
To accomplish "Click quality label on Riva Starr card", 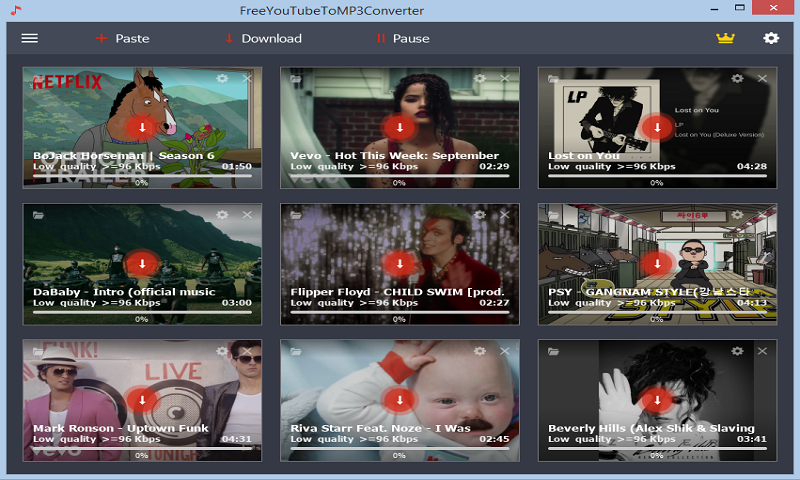I will [x=354, y=439].
